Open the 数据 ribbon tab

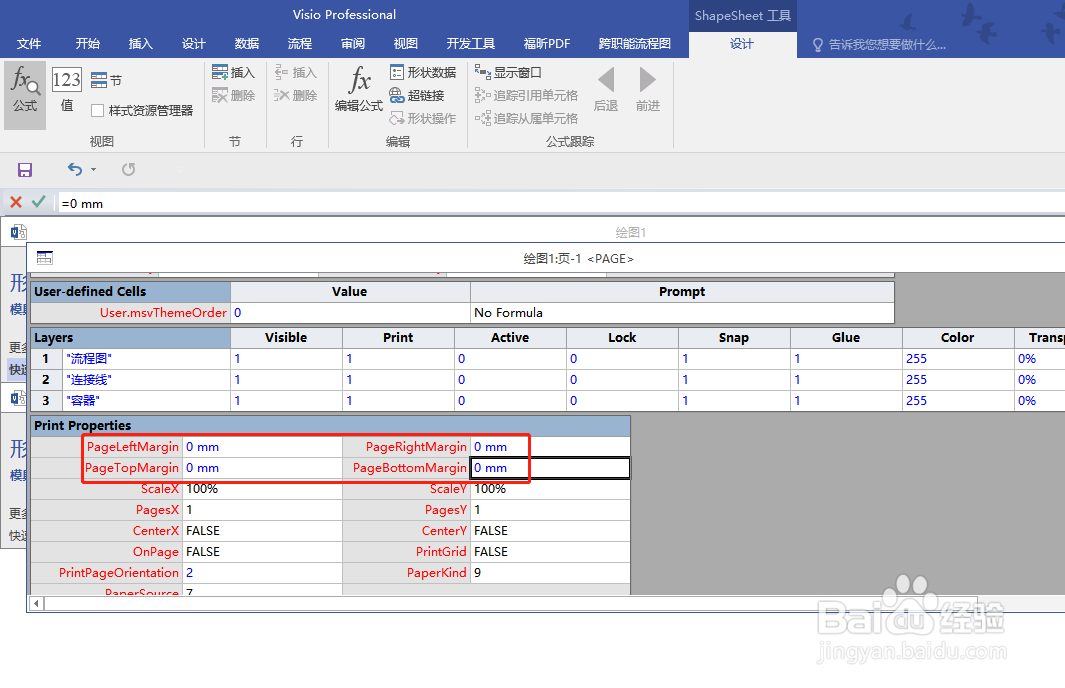247,43
